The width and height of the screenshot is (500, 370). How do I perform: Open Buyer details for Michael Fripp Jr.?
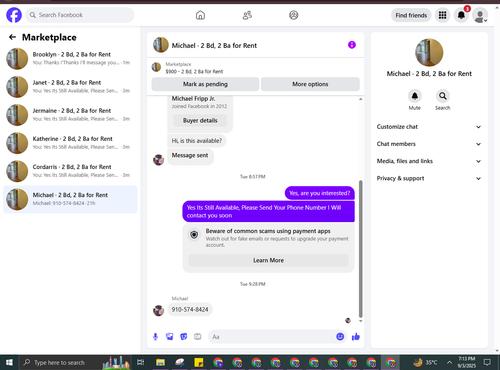click(x=200, y=120)
